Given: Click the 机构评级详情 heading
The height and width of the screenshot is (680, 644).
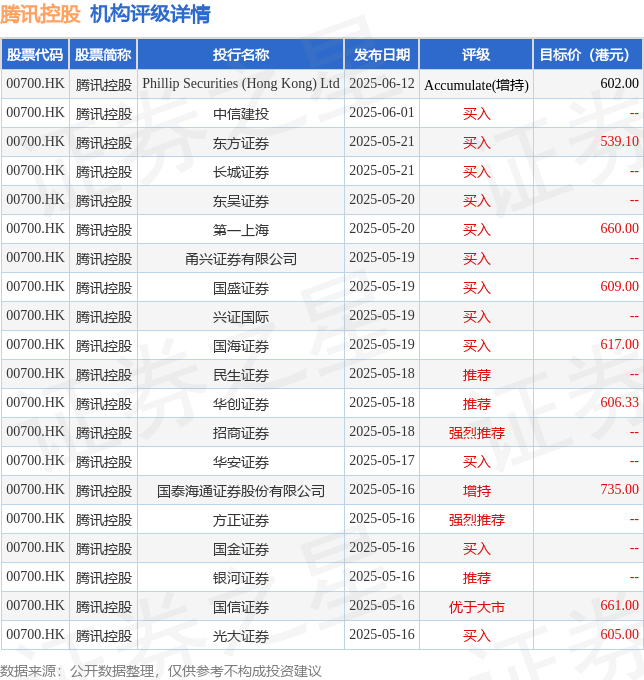Looking at the screenshot, I should [150, 14].
